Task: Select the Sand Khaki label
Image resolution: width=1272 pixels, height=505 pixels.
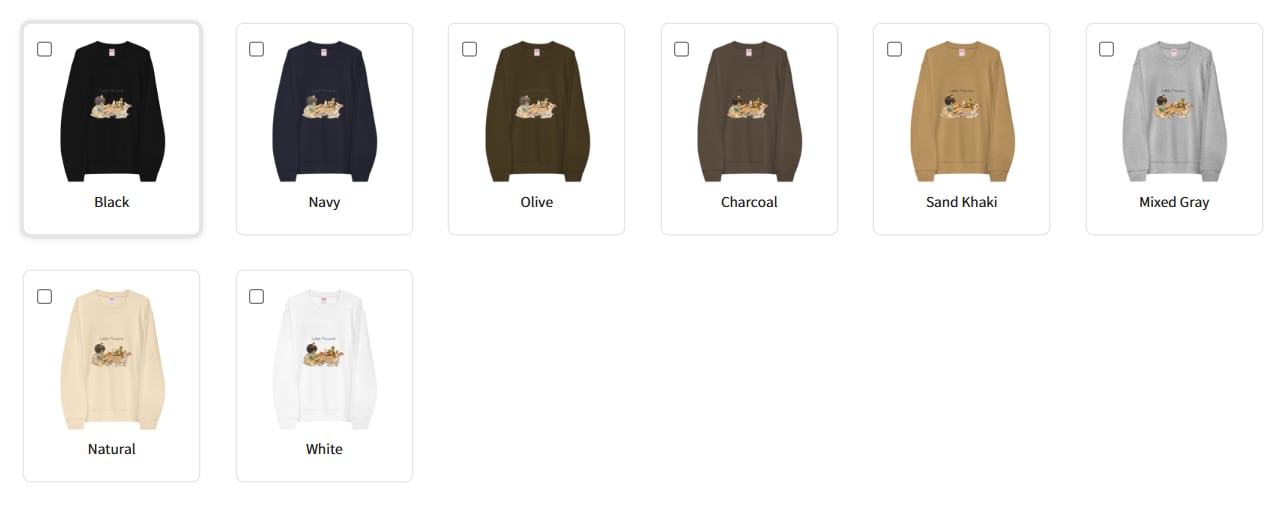Action: click(962, 202)
